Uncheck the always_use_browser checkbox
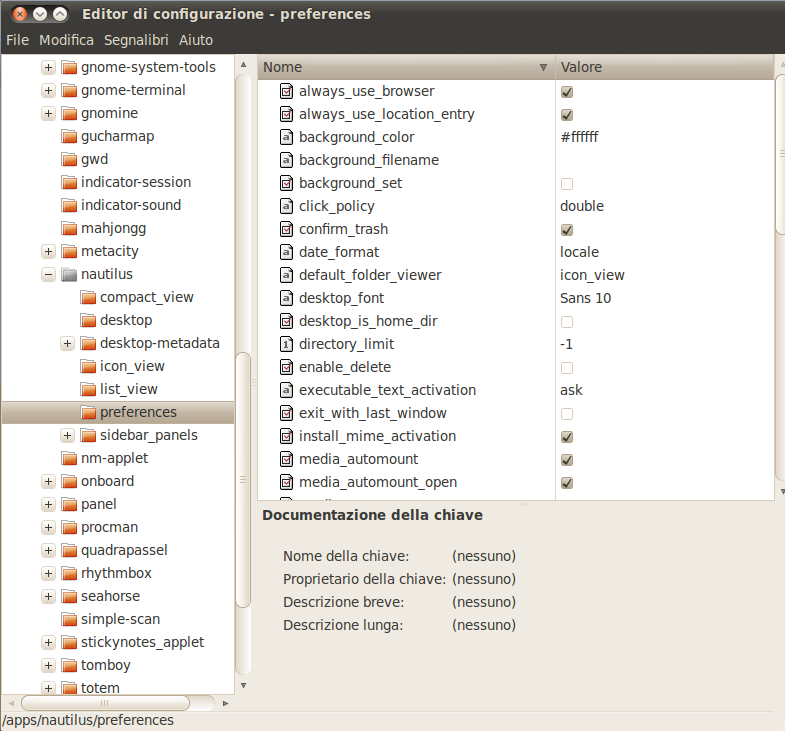 coord(567,92)
